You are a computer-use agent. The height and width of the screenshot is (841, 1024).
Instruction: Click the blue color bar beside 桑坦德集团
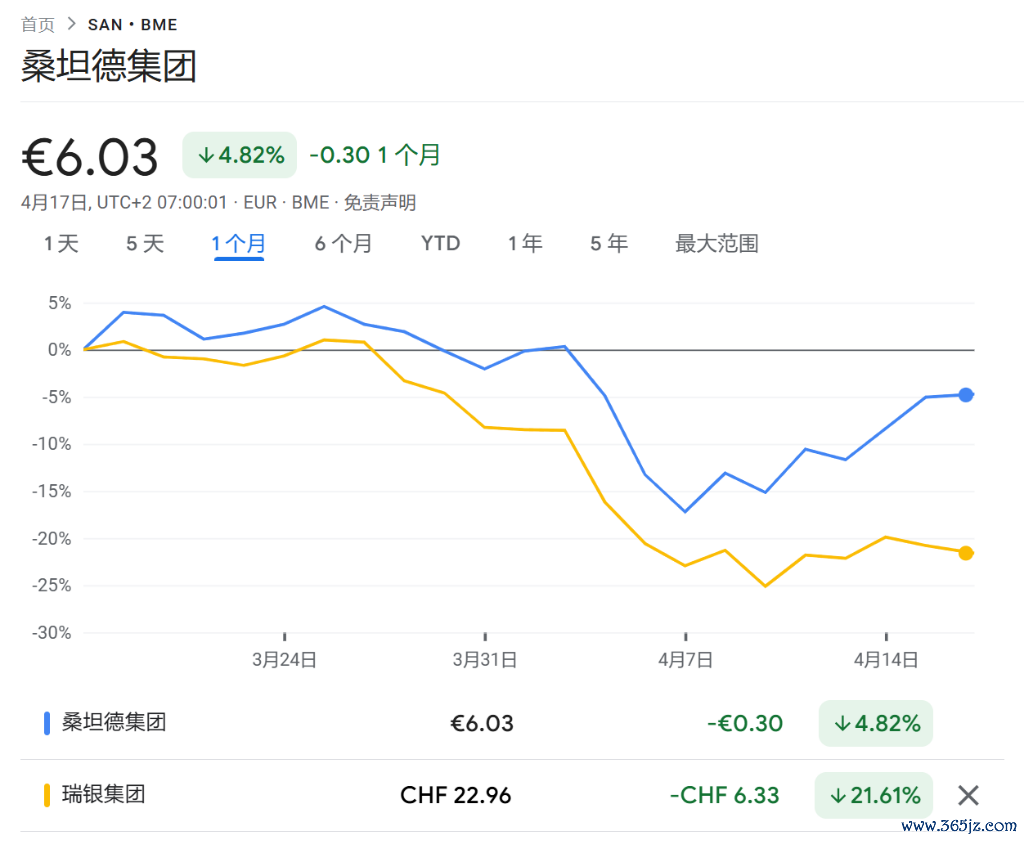pos(46,723)
